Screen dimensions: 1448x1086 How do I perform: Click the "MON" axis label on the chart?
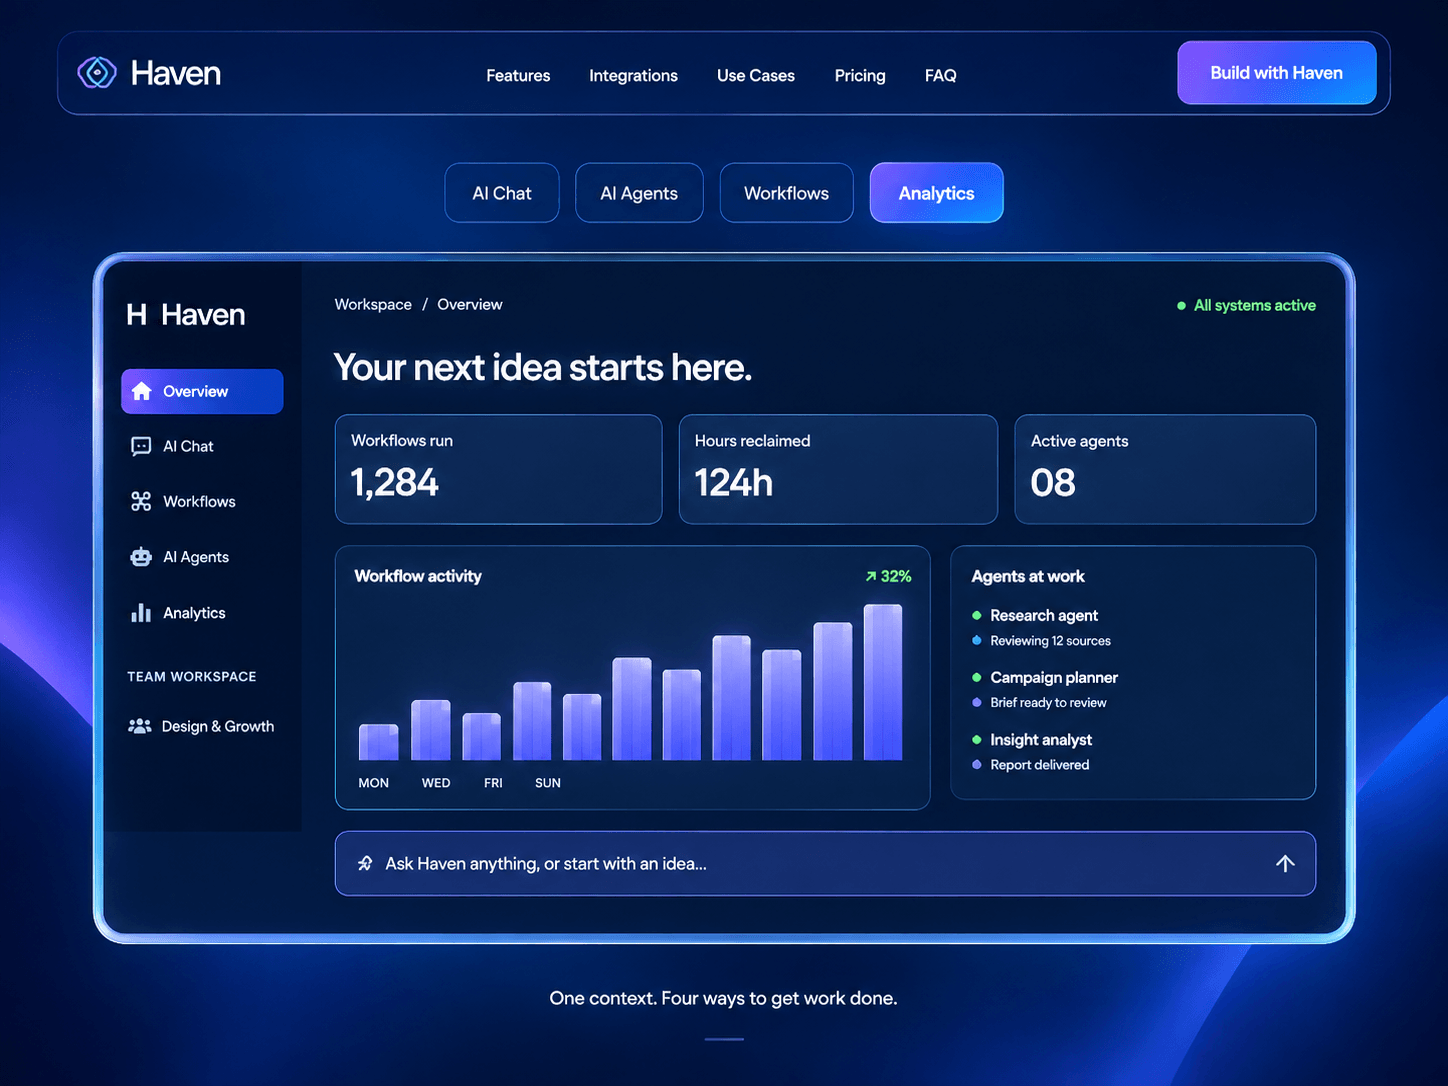point(374,783)
